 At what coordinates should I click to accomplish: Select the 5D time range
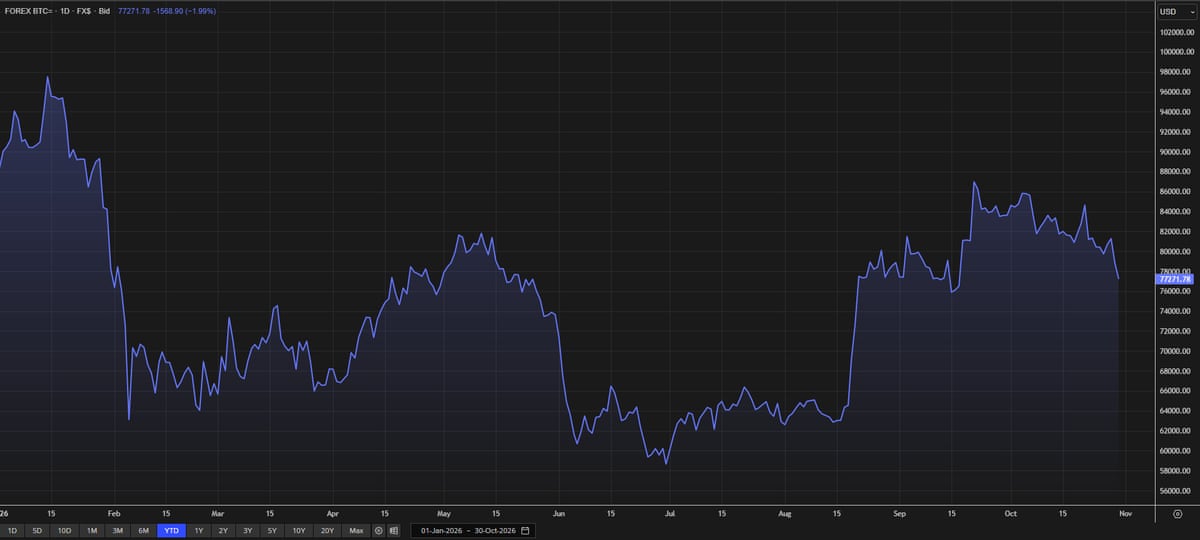(x=37, y=530)
